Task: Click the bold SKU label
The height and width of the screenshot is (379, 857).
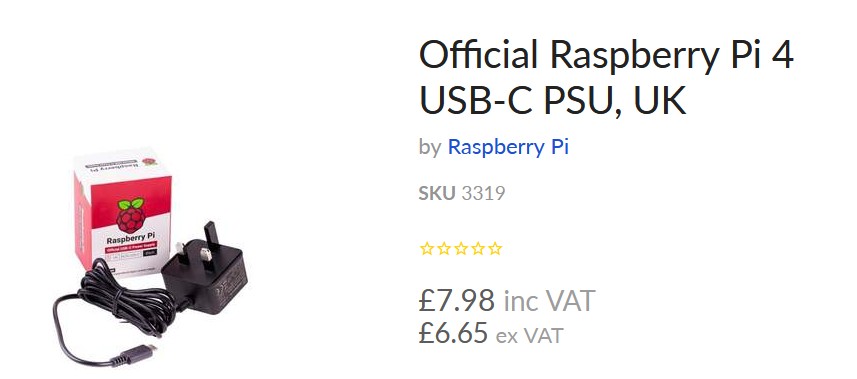Action: [437, 193]
